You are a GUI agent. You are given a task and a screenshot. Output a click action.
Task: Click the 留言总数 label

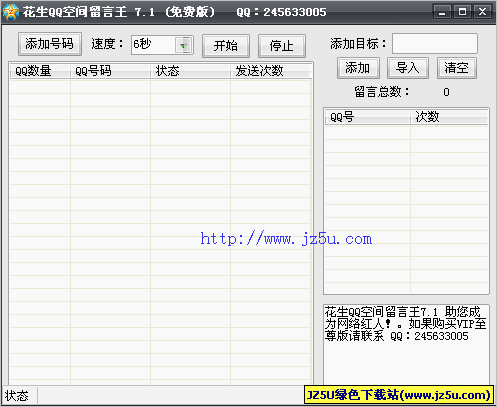click(x=382, y=92)
